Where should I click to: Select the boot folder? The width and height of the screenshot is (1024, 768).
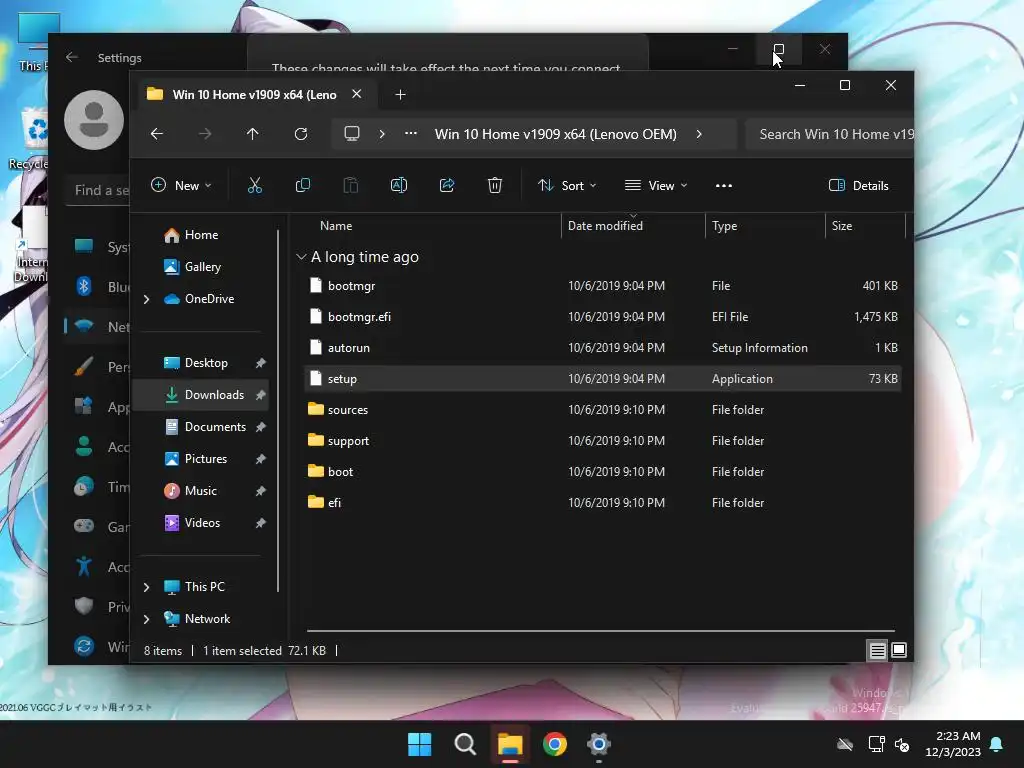603,472
